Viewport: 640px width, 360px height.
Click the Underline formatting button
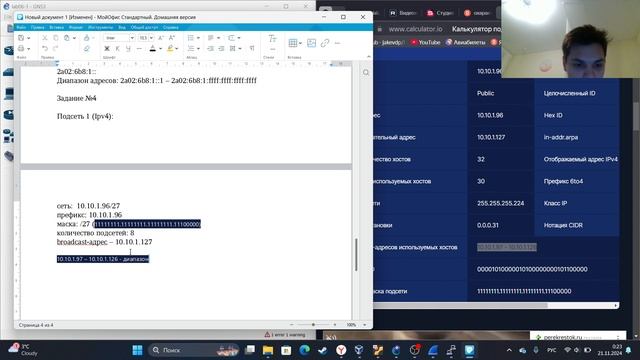tap(128, 49)
